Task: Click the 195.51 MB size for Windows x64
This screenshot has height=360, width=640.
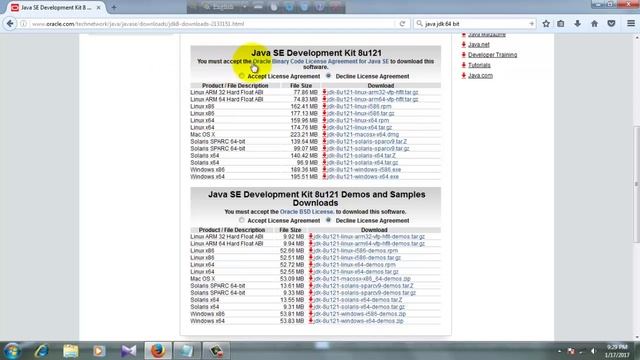Action: click(x=305, y=176)
